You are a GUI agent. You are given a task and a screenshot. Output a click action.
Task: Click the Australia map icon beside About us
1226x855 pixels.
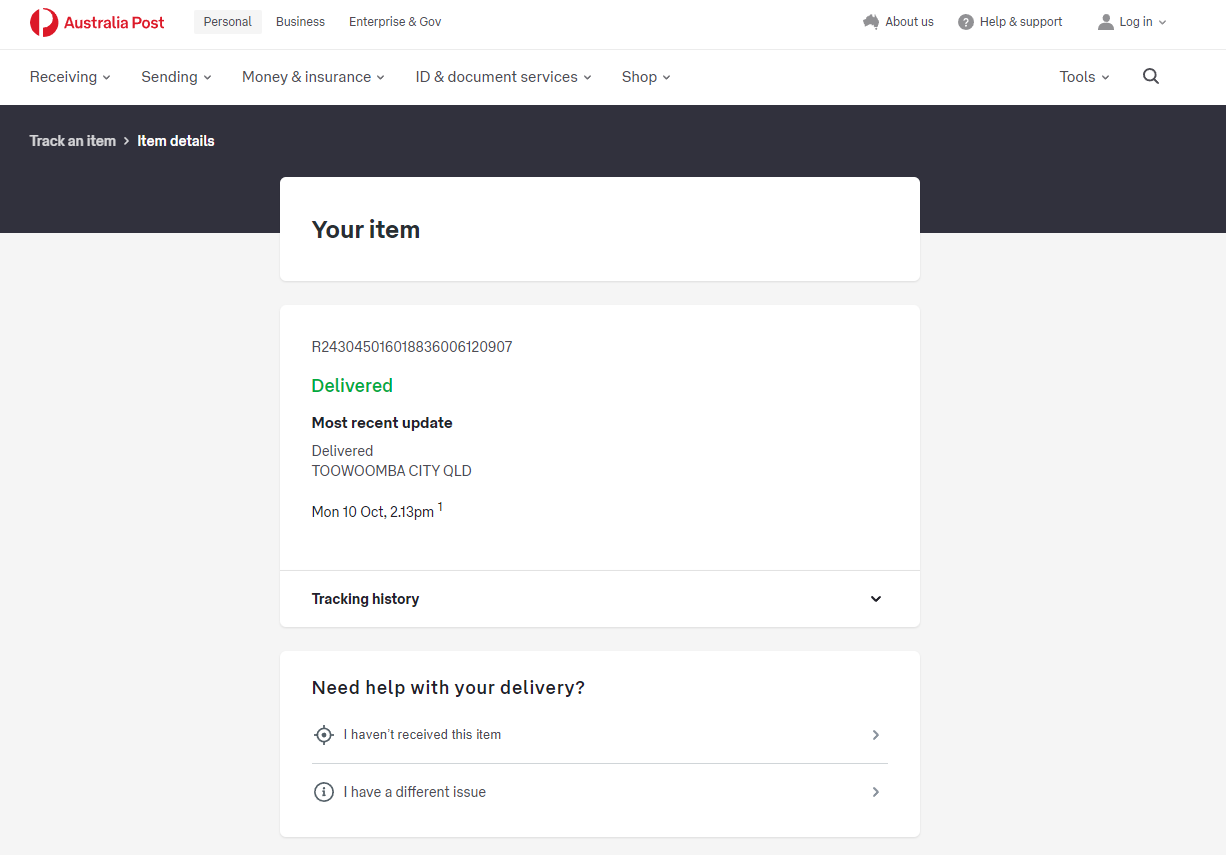click(870, 22)
